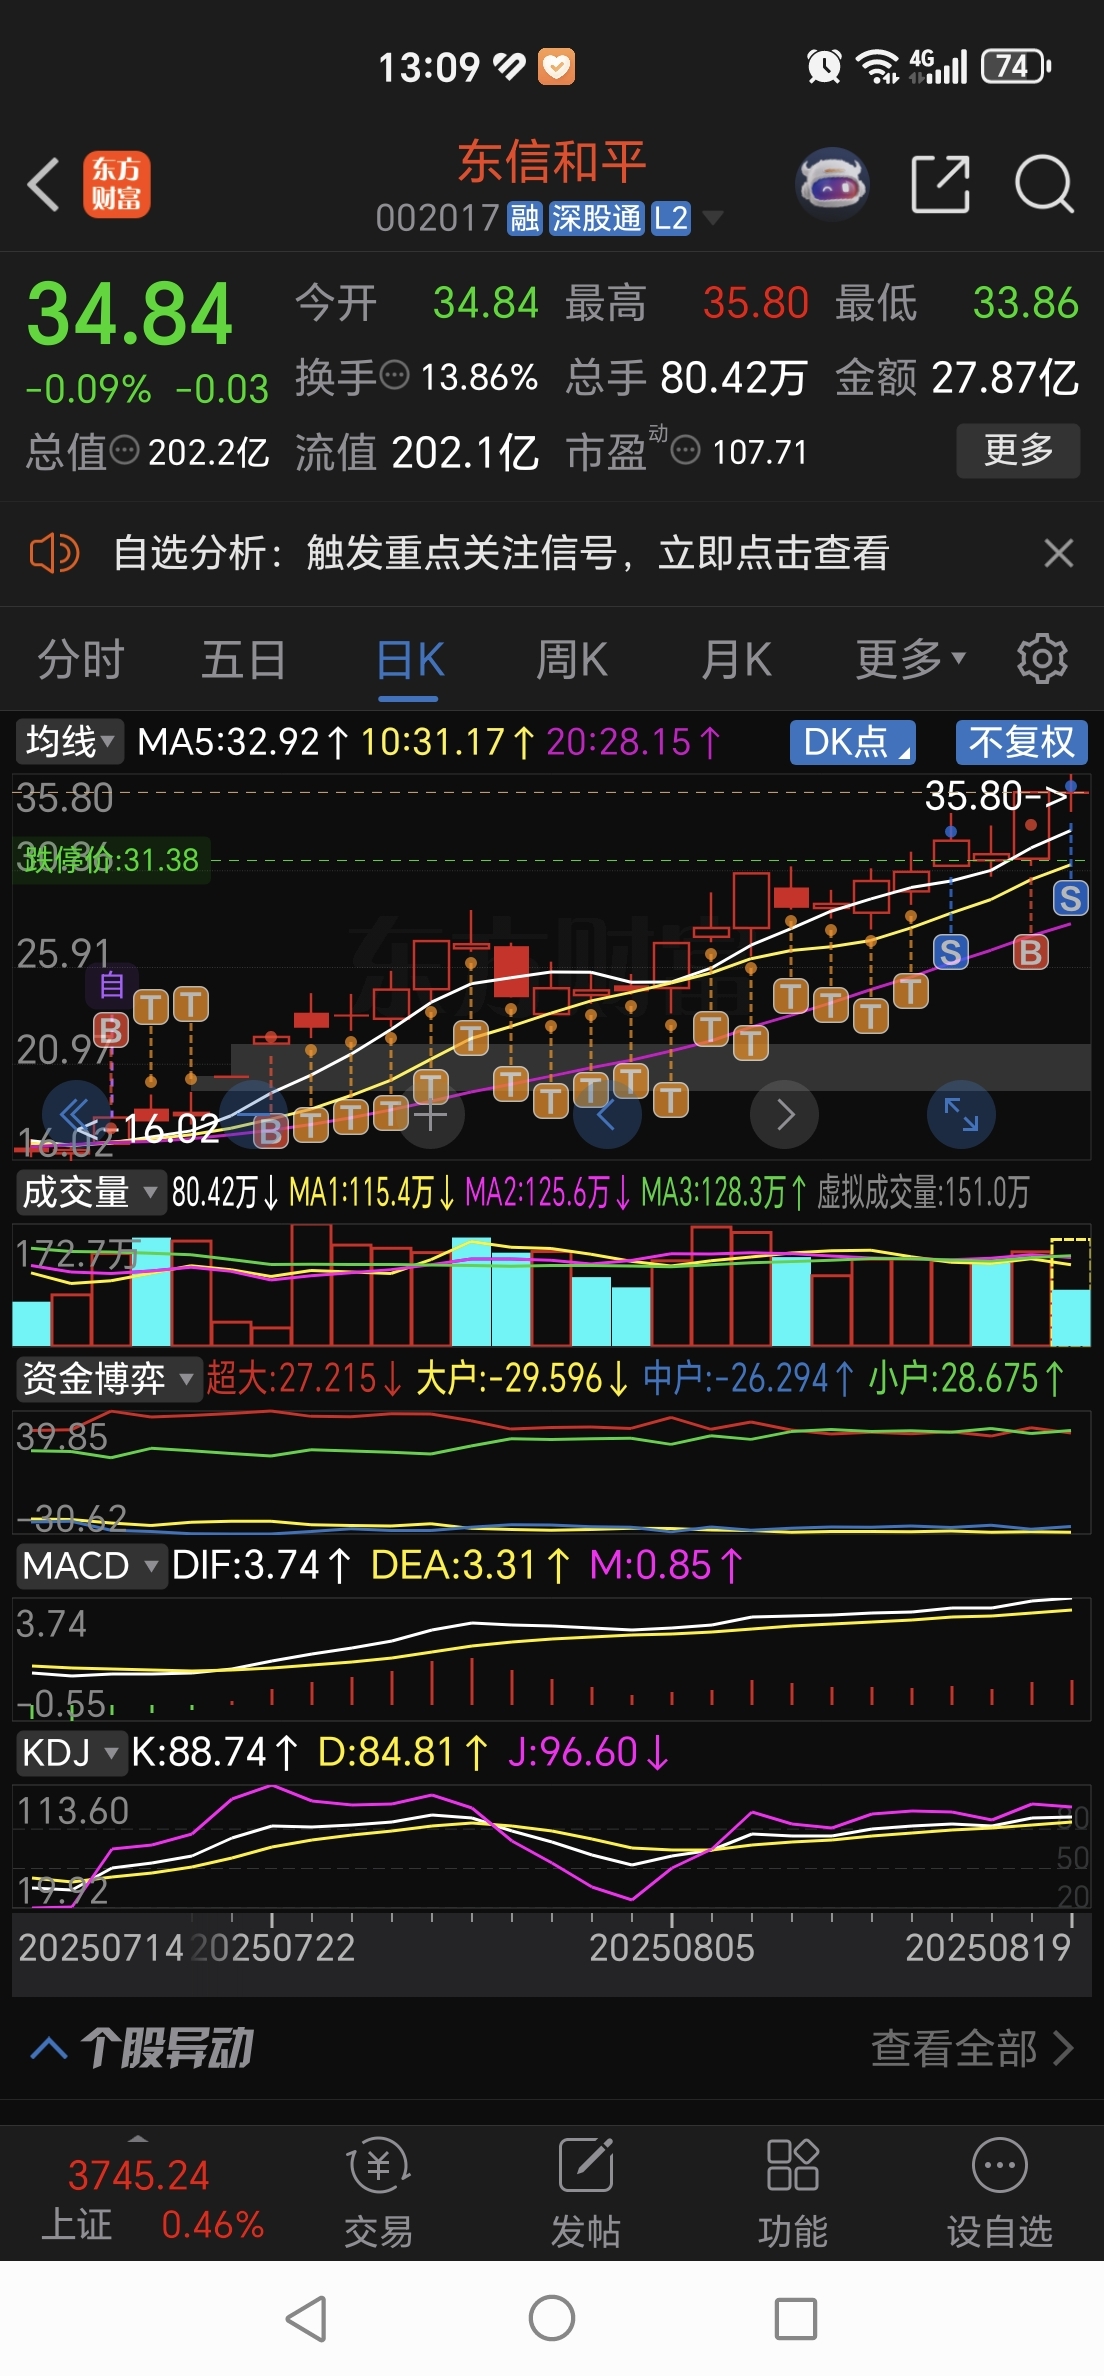1104x2376 pixels.
Task: Go back with the top-left arrow
Action: tap(44, 185)
